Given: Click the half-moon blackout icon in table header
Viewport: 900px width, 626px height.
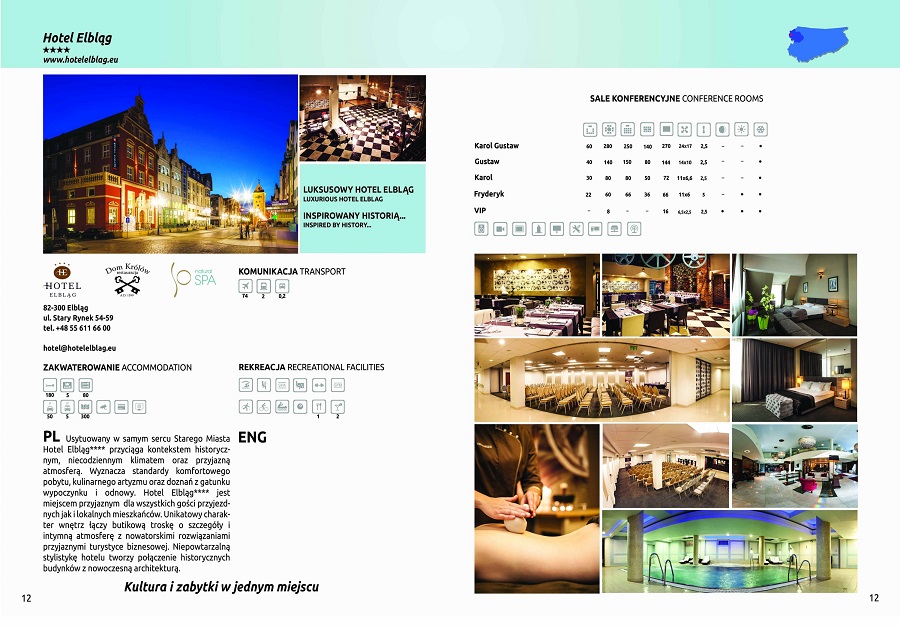Looking at the screenshot, I should (723, 129).
